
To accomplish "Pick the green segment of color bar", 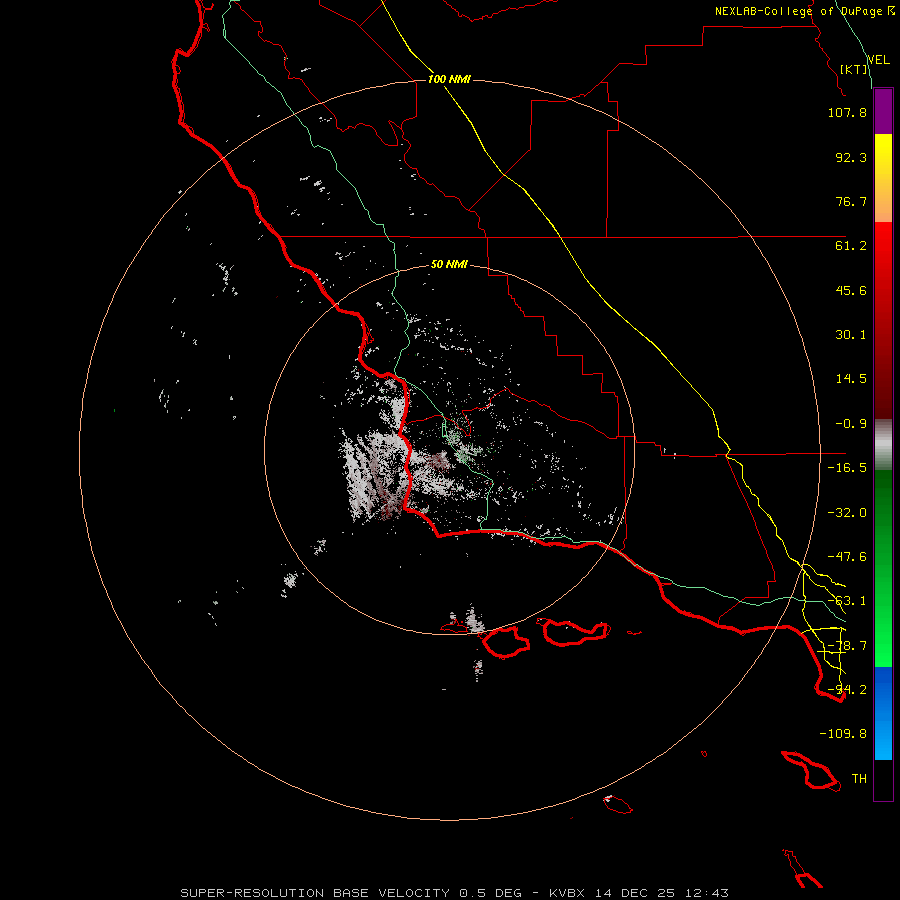I will tap(883, 568).
